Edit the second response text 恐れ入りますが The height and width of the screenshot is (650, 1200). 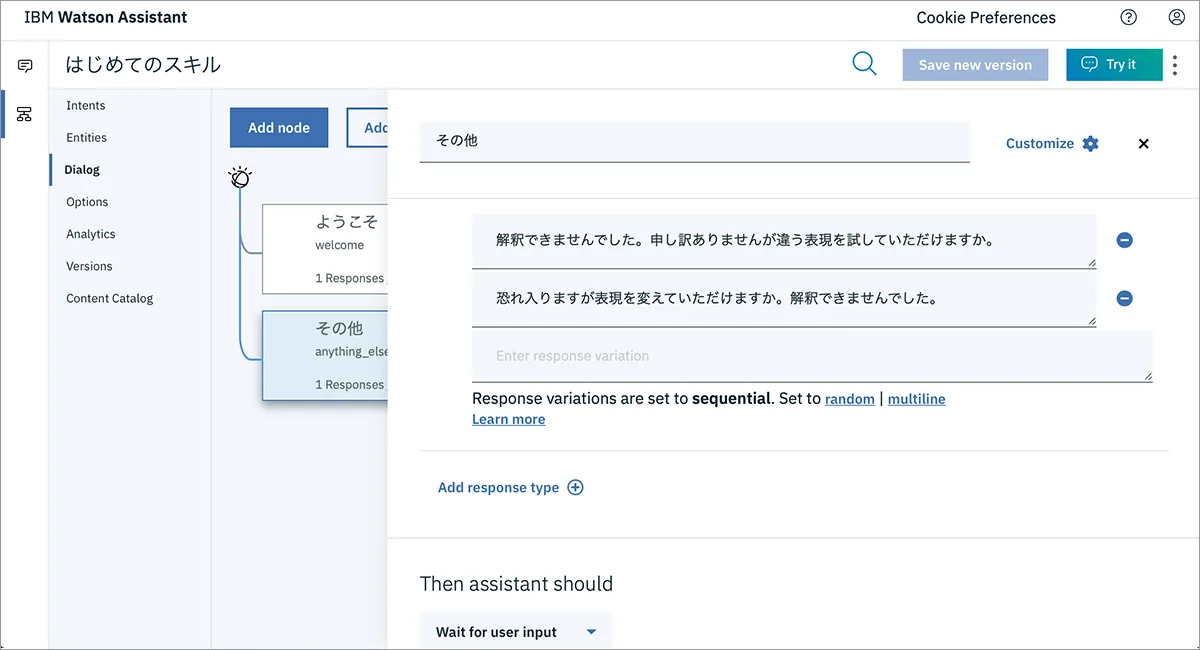click(x=784, y=299)
